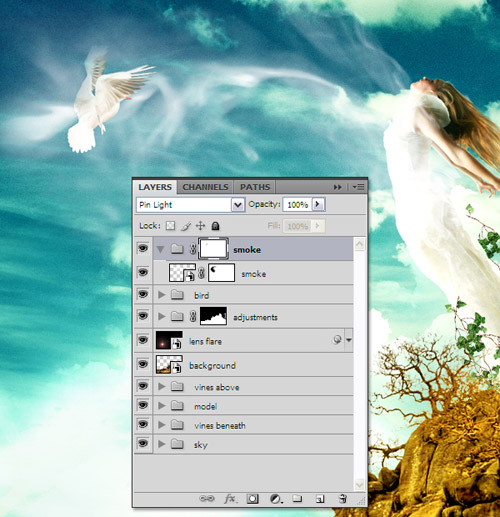Hide the sky group
500x517 pixels.
[x=143, y=443]
